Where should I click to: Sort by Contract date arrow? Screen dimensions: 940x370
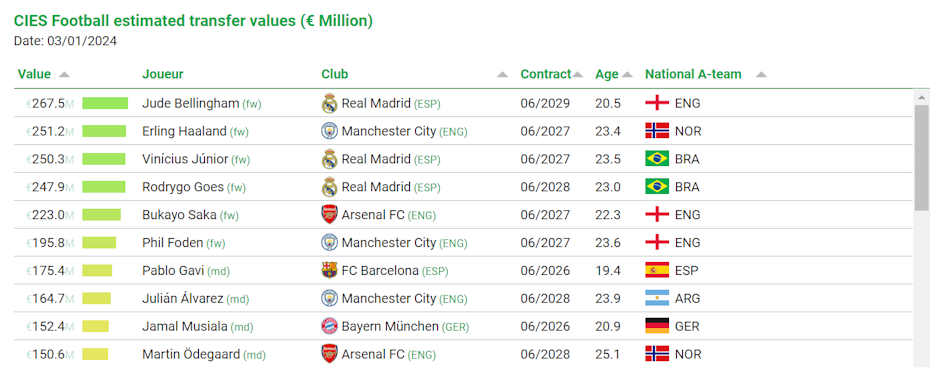577,75
